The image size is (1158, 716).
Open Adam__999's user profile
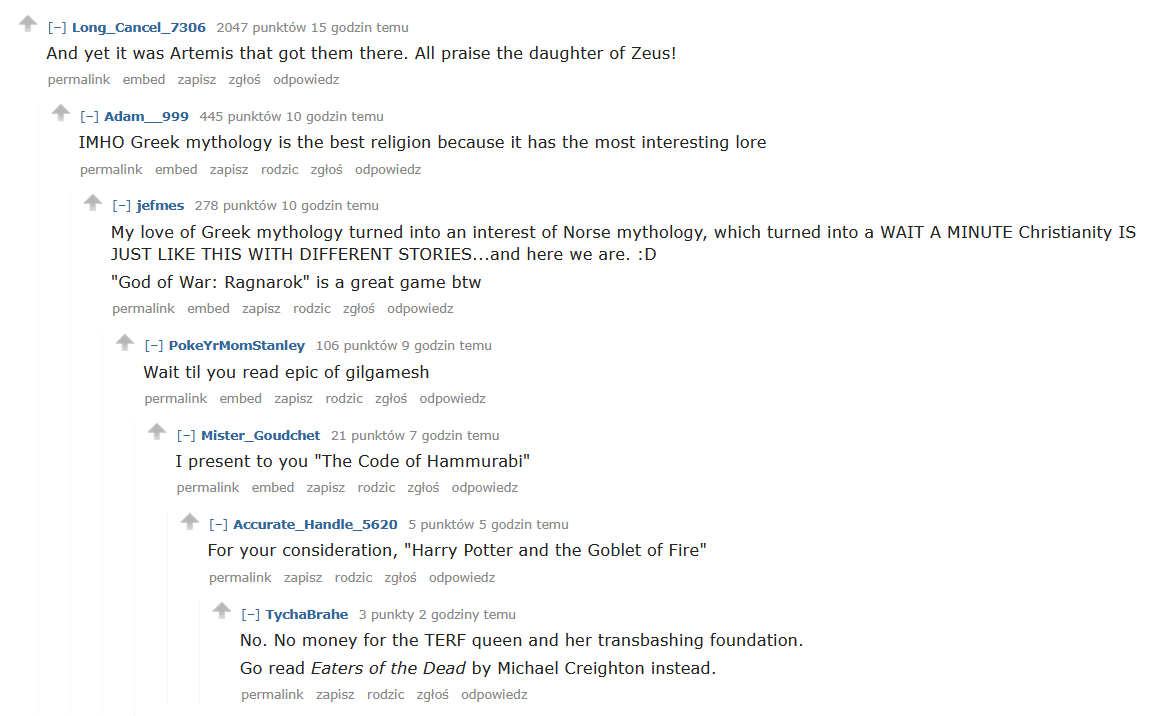coord(146,117)
